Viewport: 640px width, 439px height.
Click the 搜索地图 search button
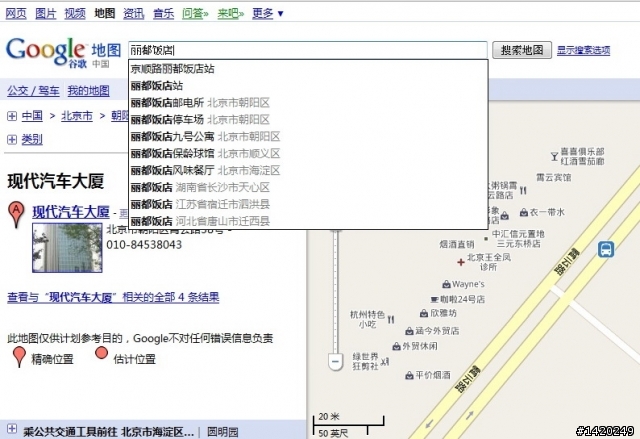click(x=522, y=50)
